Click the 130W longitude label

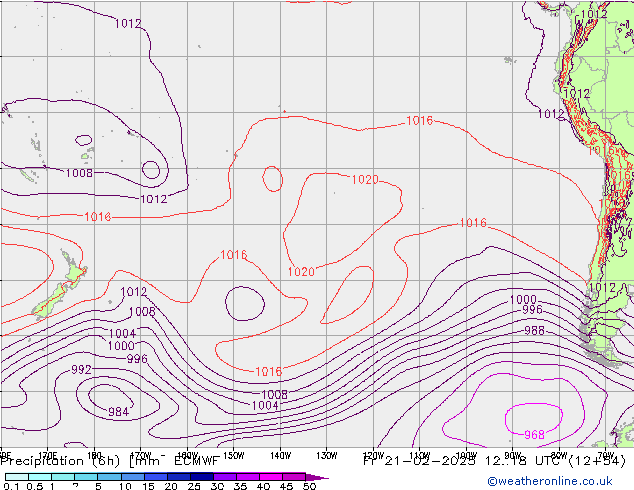coord(327,456)
